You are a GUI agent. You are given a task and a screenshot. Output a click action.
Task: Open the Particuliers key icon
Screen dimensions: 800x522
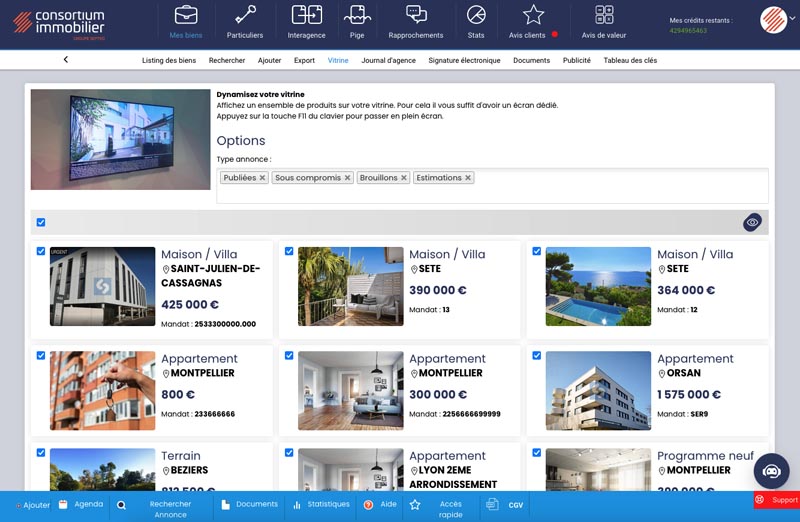tap(245, 15)
